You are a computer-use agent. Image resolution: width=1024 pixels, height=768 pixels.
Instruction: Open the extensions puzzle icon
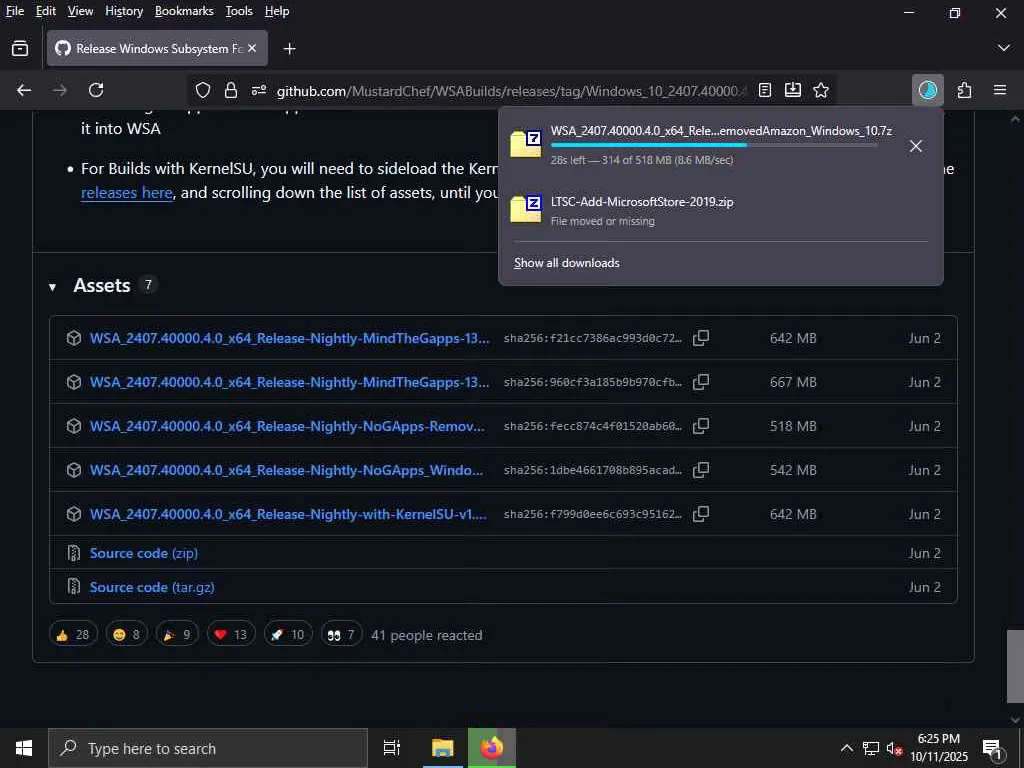pyautogui.click(x=964, y=90)
